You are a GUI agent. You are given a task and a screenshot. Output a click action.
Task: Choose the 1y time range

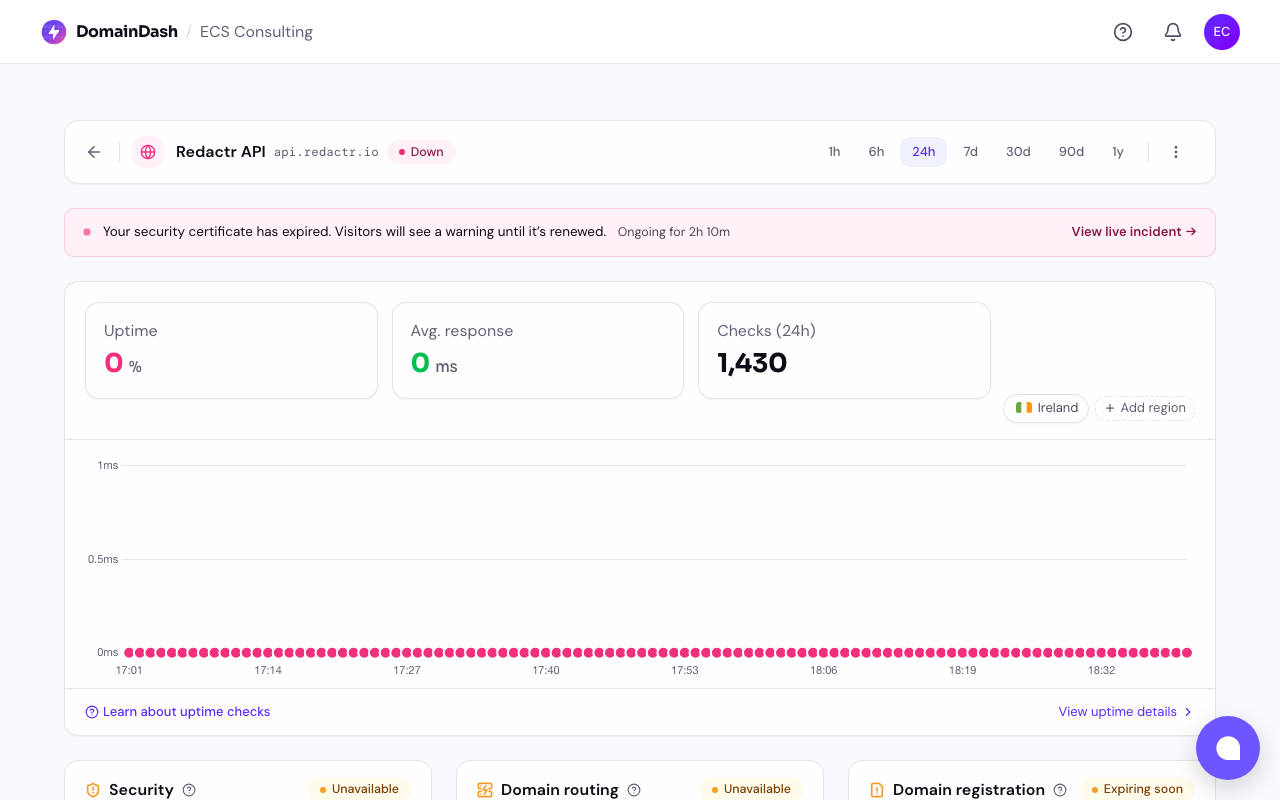pyautogui.click(x=1118, y=152)
